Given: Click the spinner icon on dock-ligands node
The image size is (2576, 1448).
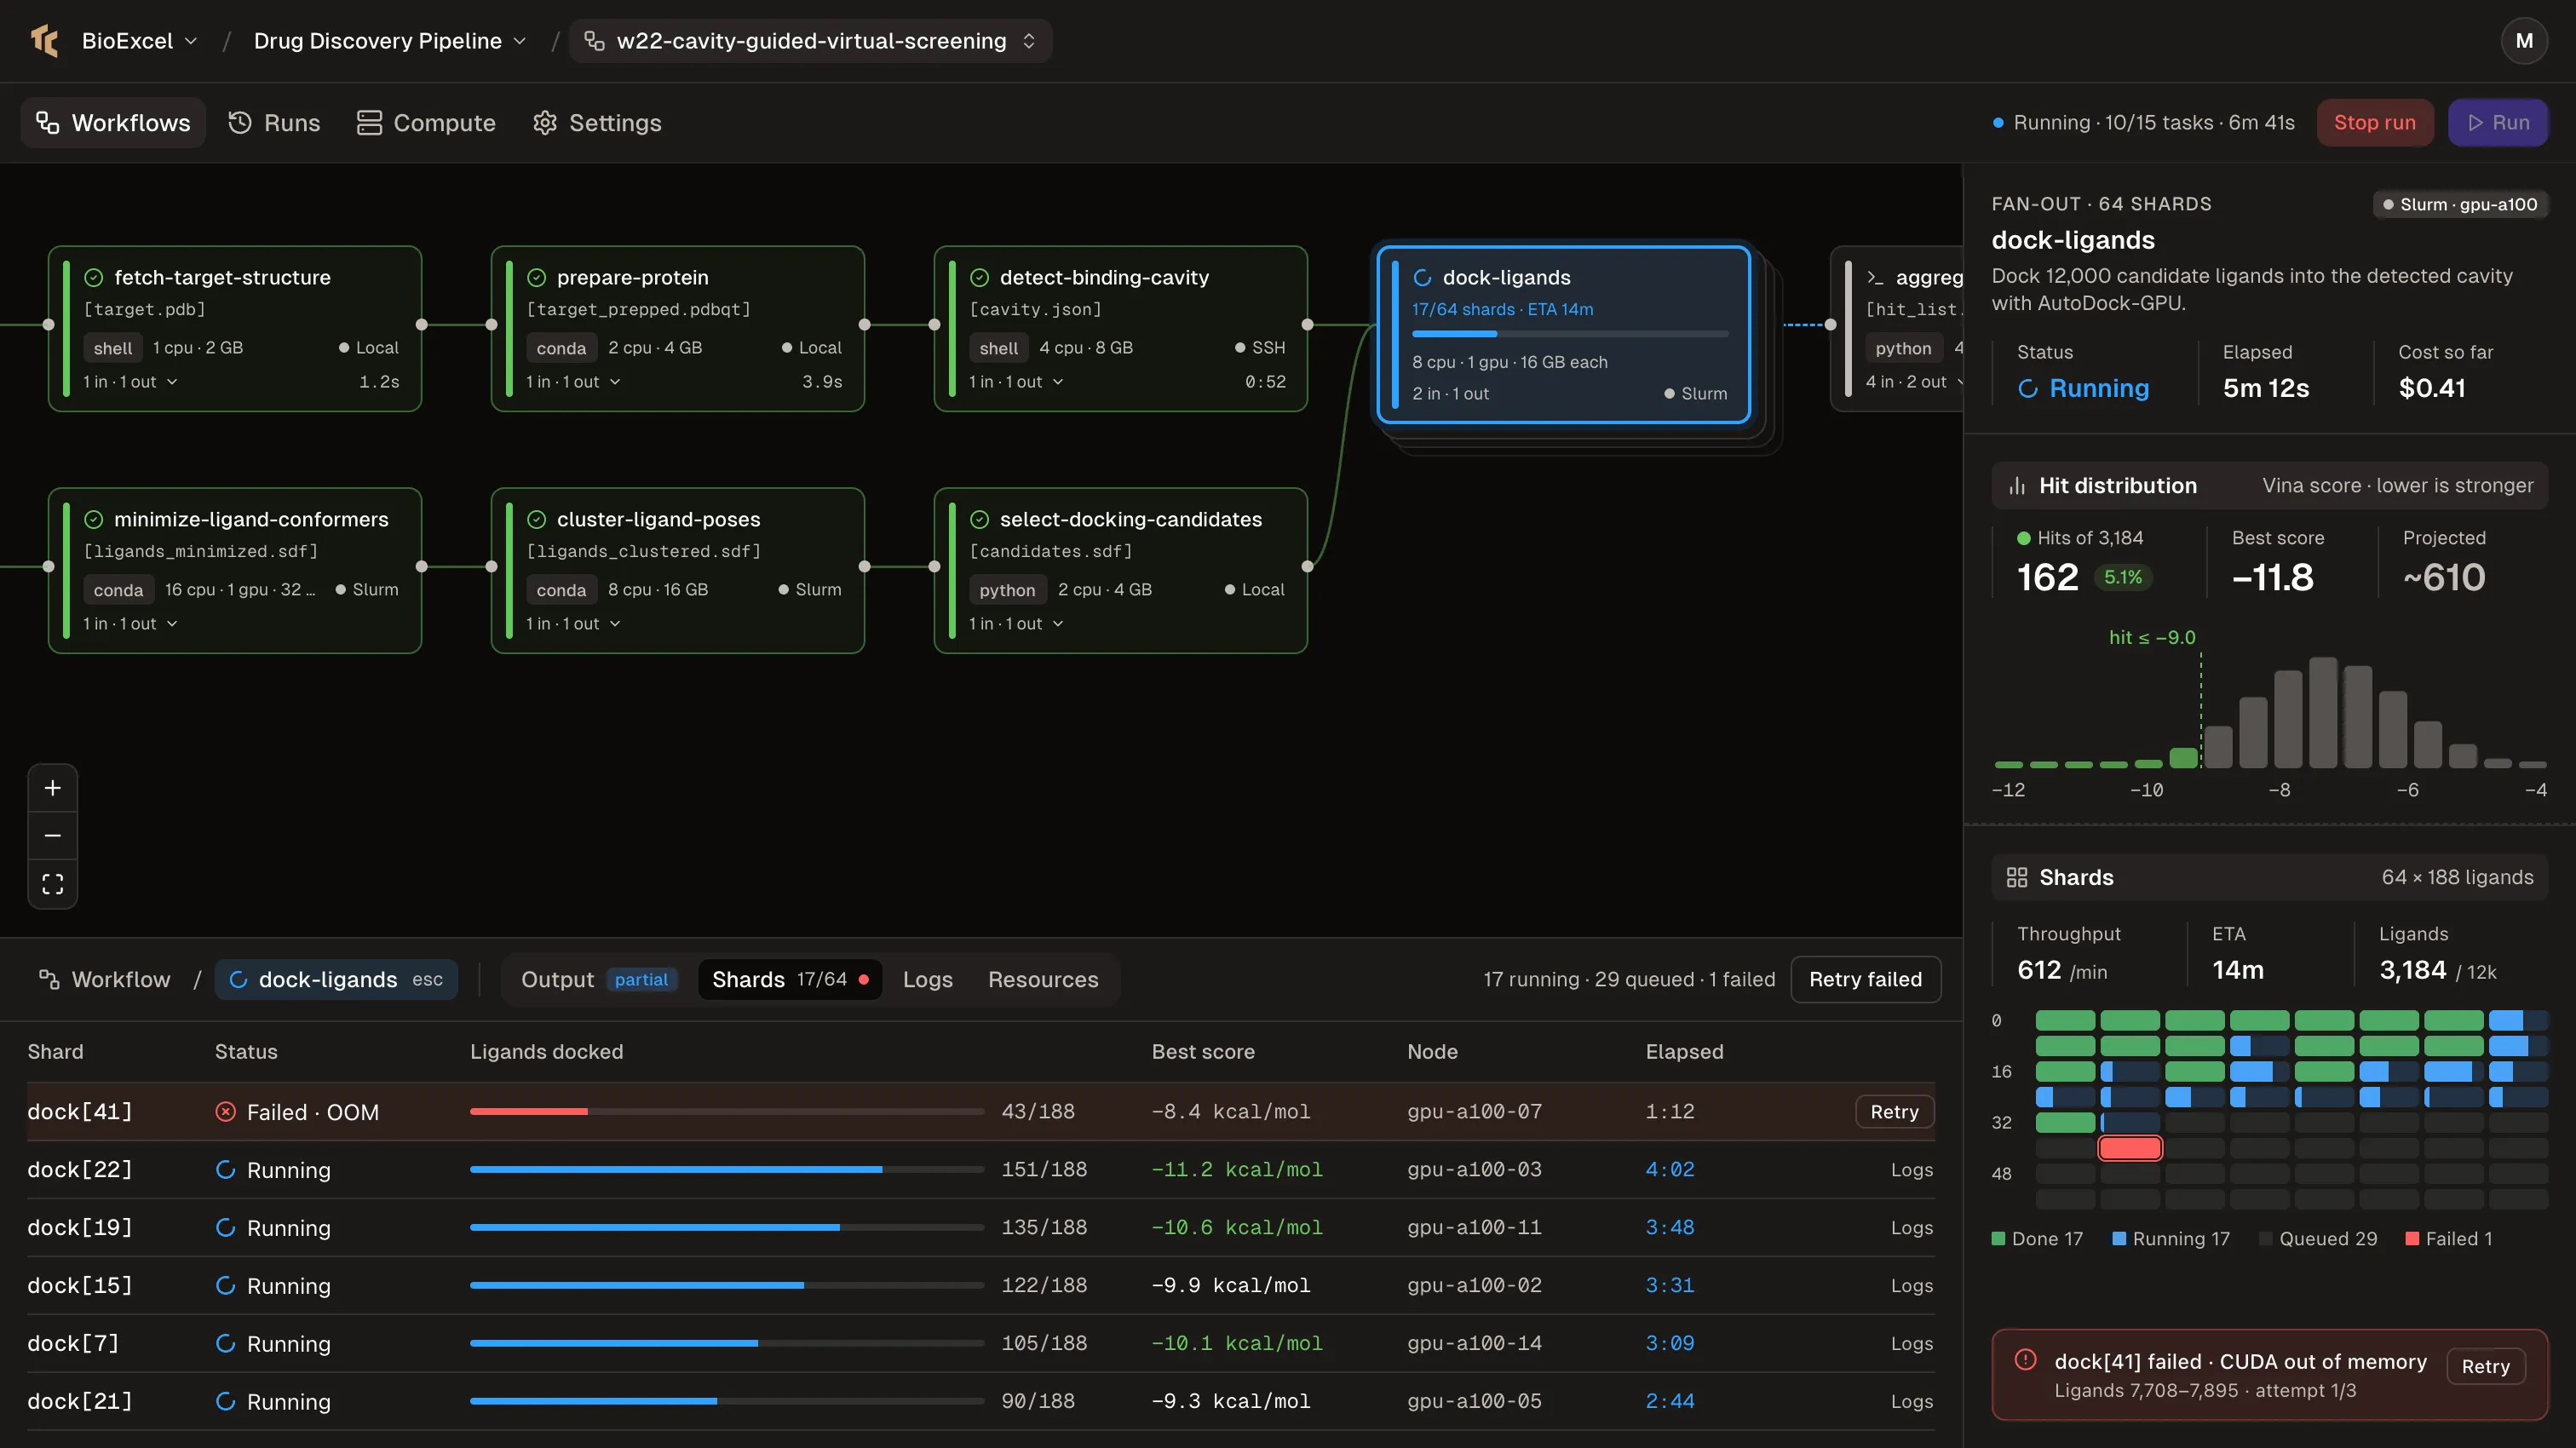Looking at the screenshot, I should (x=1422, y=277).
